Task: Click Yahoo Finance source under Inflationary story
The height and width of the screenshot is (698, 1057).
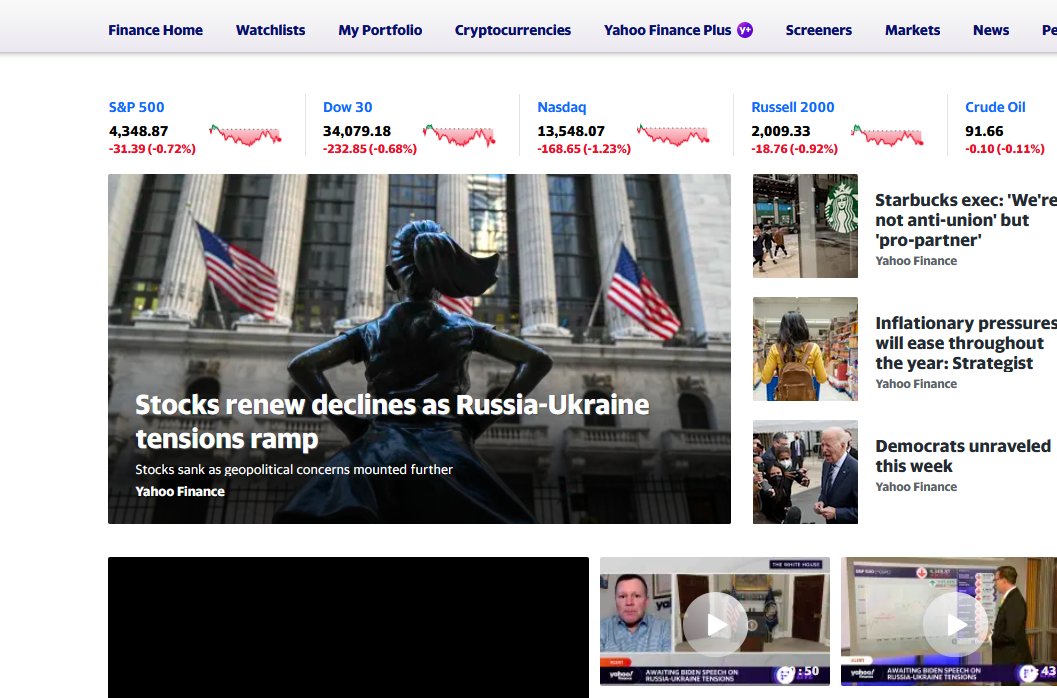Action: pyautogui.click(x=916, y=384)
